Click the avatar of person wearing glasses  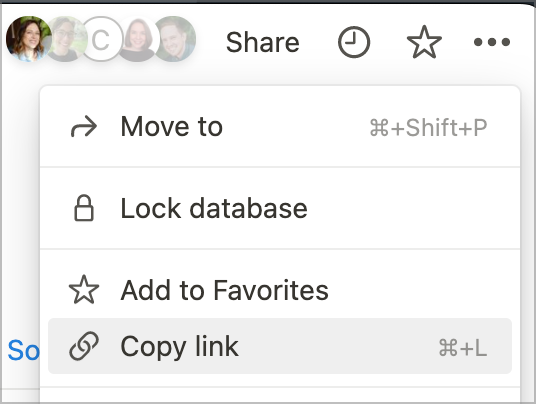(x=65, y=39)
